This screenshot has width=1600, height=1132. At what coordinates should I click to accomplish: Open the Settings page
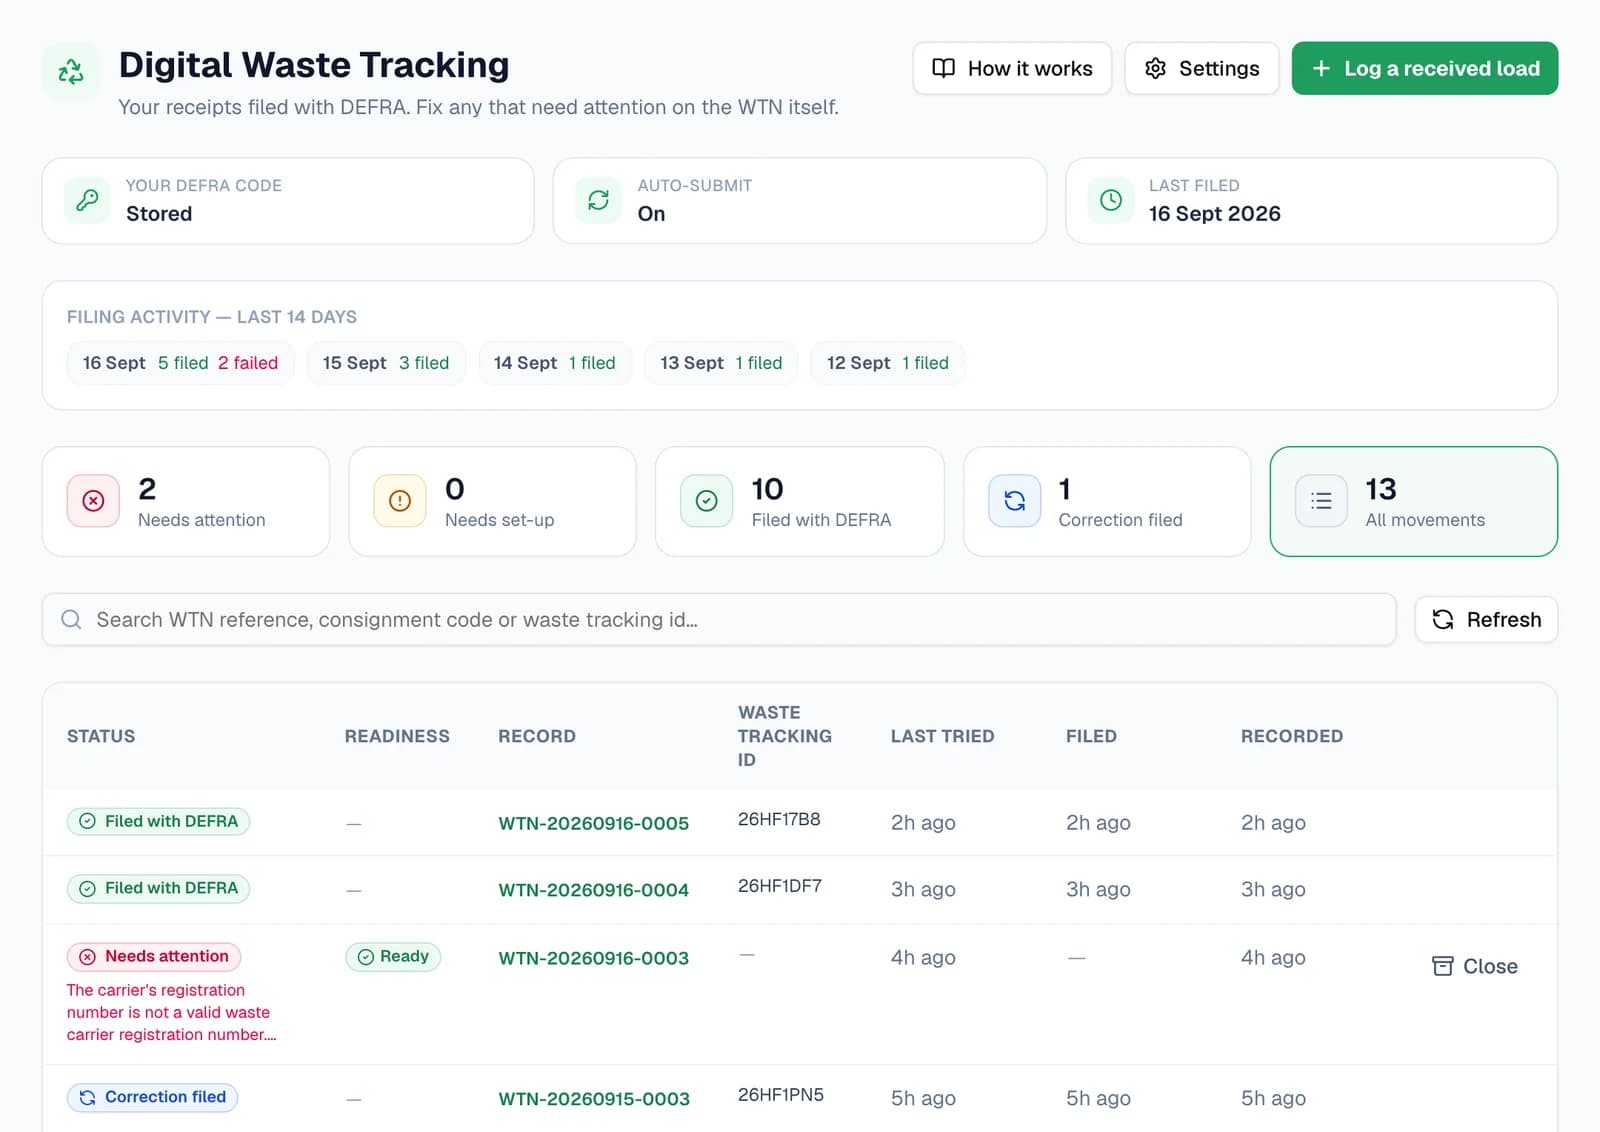[x=1202, y=68]
